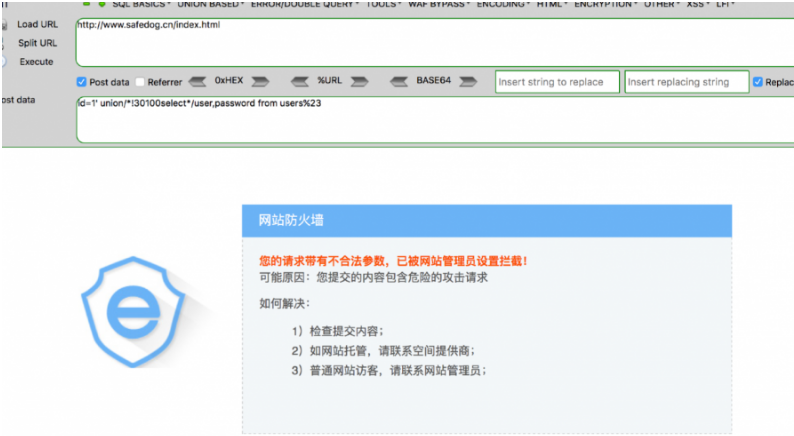Click the BASE64 encode right arrow
The width and height of the screenshot is (794, 436).
coord(468,81)
